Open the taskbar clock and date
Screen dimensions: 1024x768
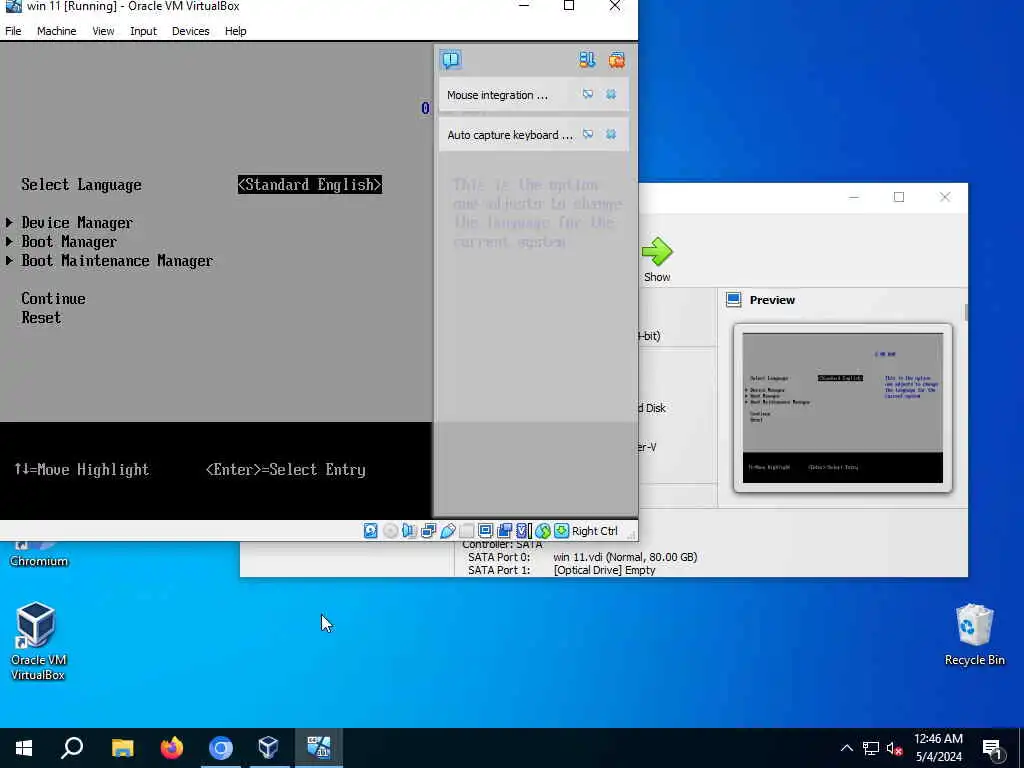tap(938, 748)
